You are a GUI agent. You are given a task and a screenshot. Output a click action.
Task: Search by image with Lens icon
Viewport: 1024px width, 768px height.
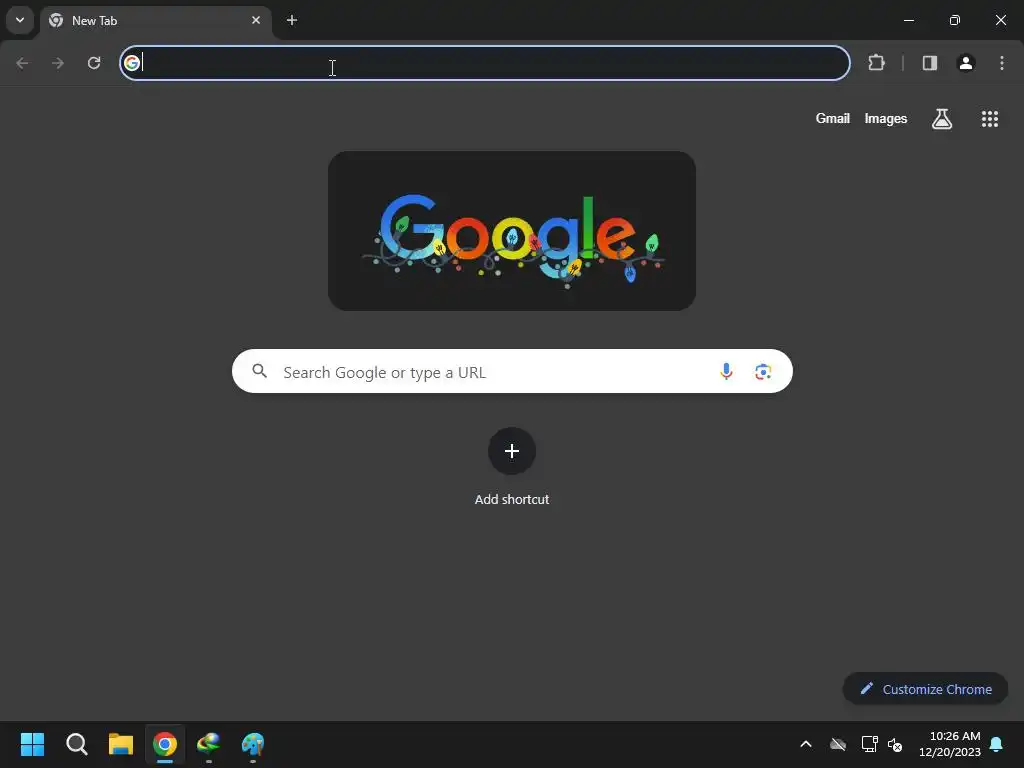point(763,372)
